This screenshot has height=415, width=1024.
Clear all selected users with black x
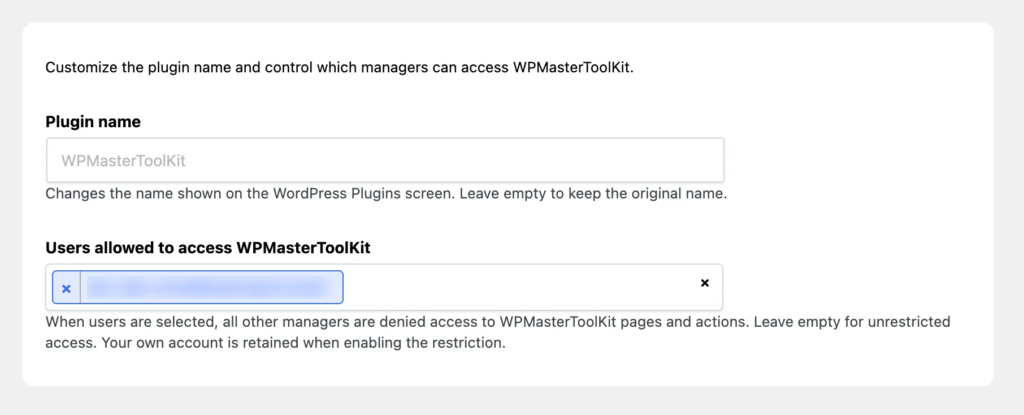[x=705, y=283]
